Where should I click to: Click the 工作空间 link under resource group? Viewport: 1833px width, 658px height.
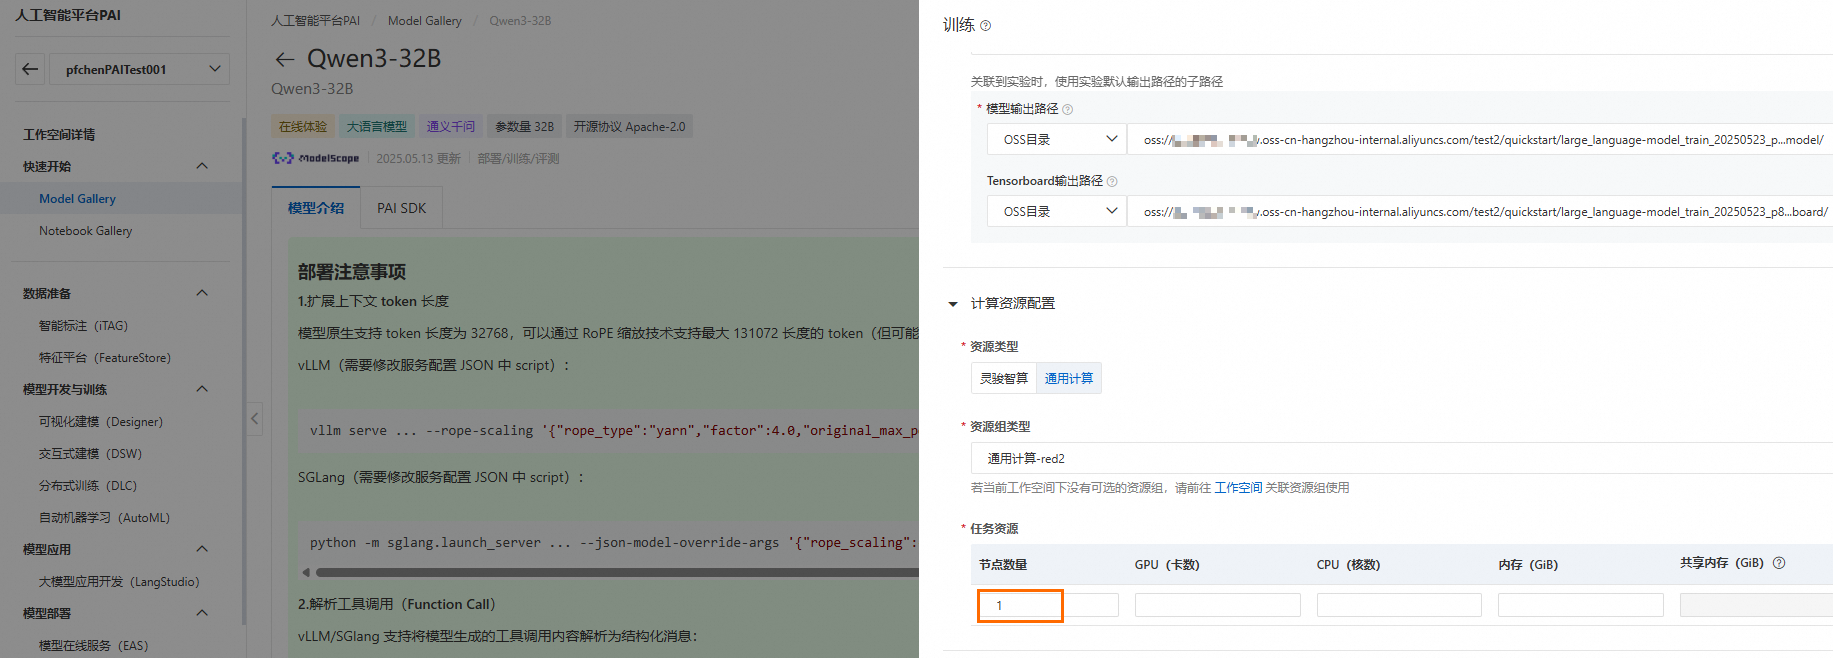point(1238,488)
